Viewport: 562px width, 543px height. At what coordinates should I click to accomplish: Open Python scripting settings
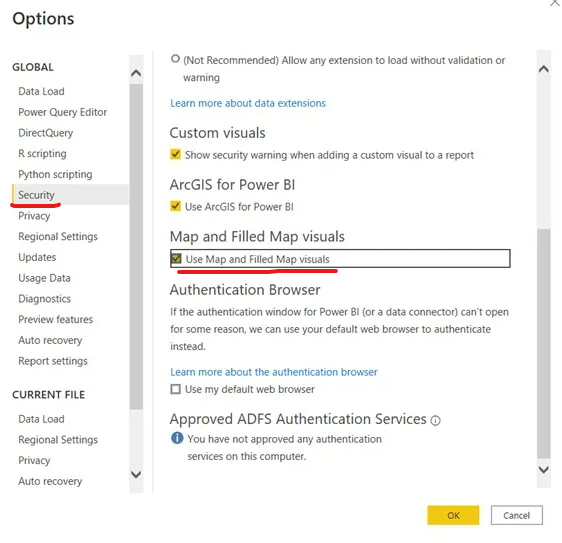pyautogui.click(x=55, y=174)
